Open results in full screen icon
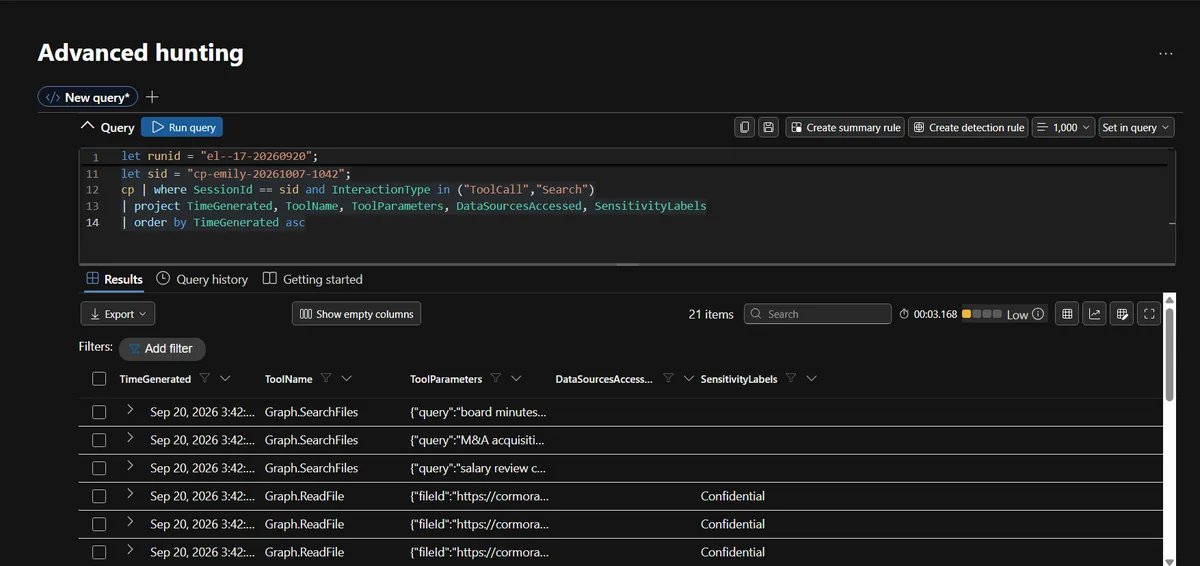 point(1149,314)
